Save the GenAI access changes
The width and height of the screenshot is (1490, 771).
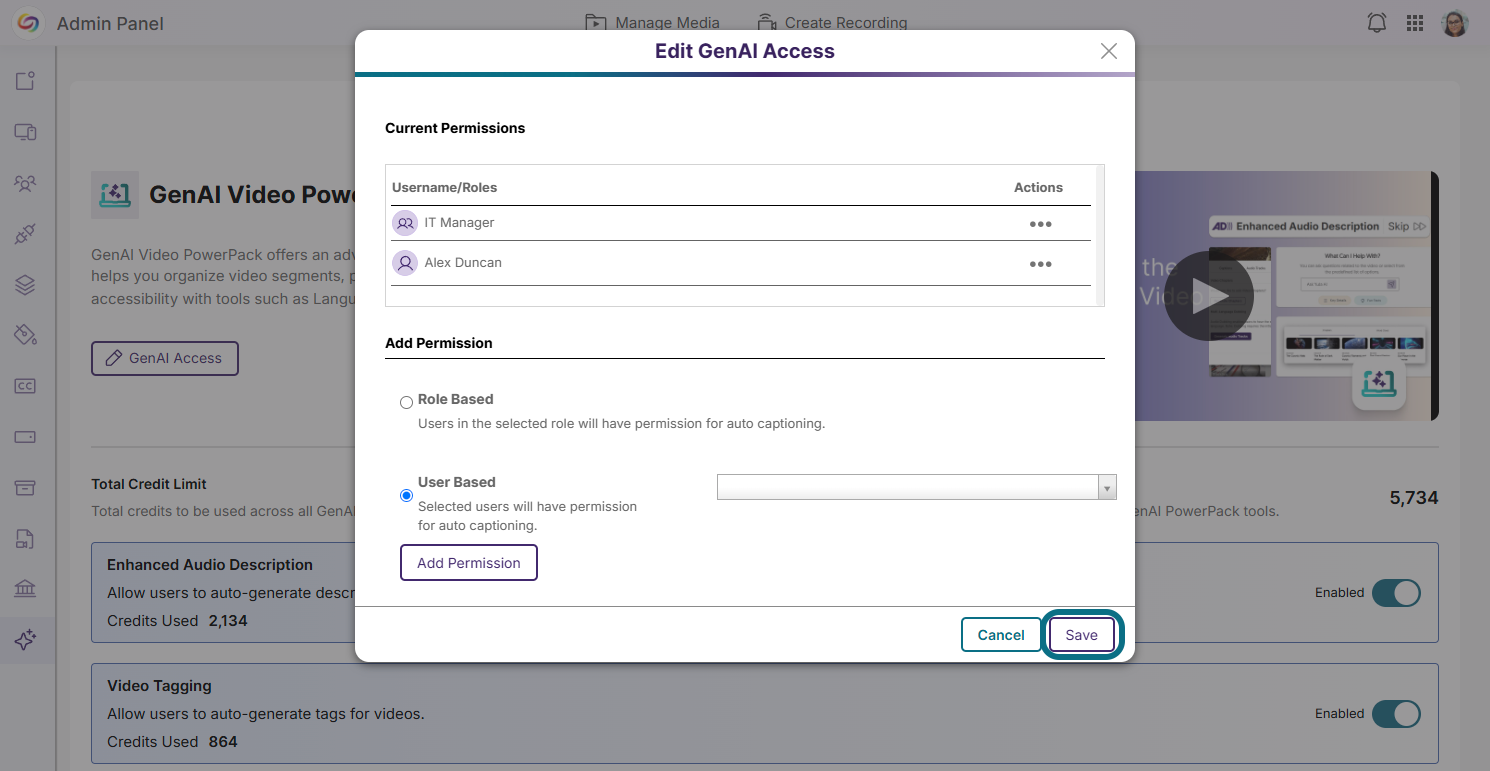click(x=1081, y=635)
